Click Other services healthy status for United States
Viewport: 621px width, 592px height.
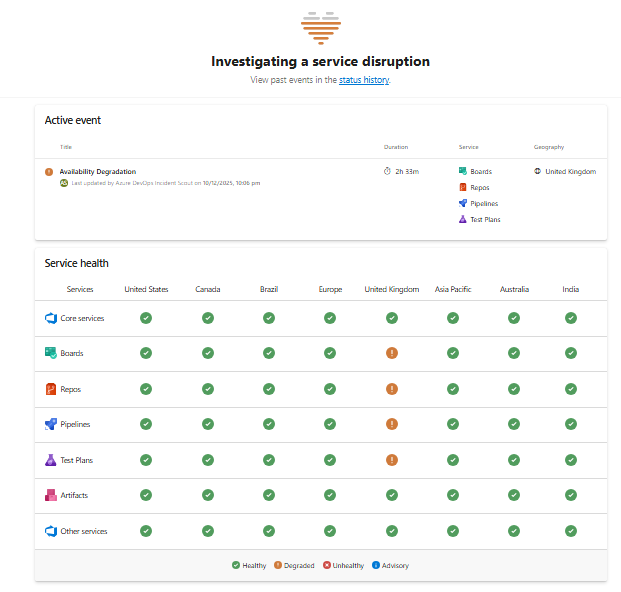tap(146, 531)
